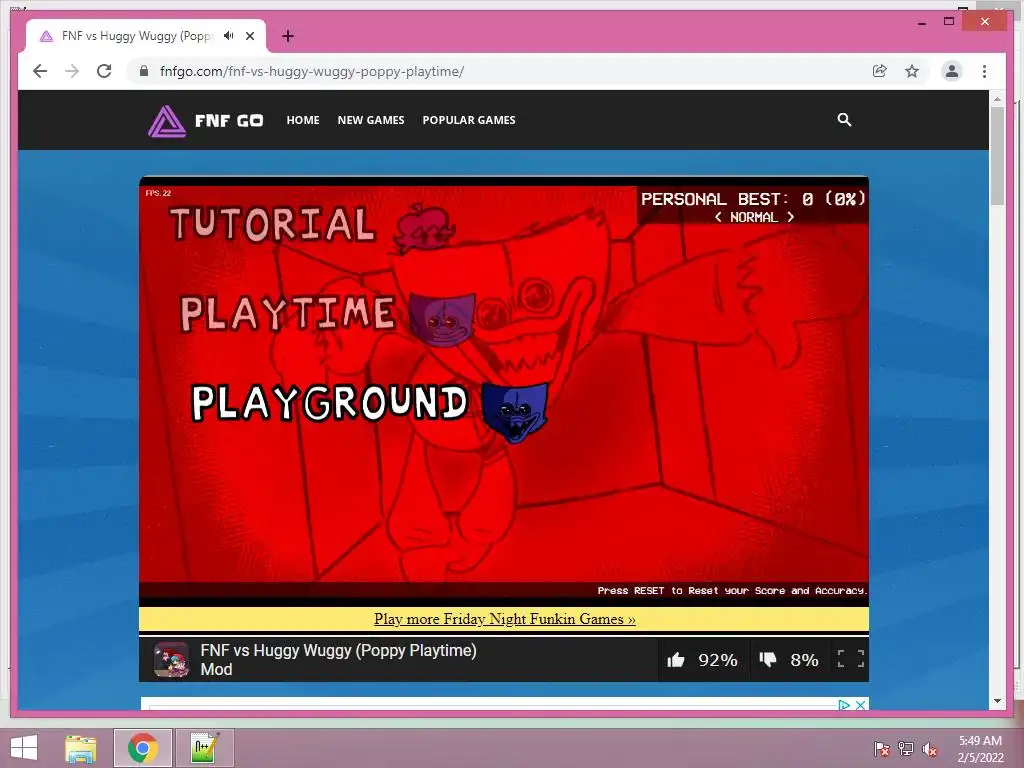Open the notepad app in the taskbar
The height and width of the screenshot is (768, 1024).
[x=204, y=748]
